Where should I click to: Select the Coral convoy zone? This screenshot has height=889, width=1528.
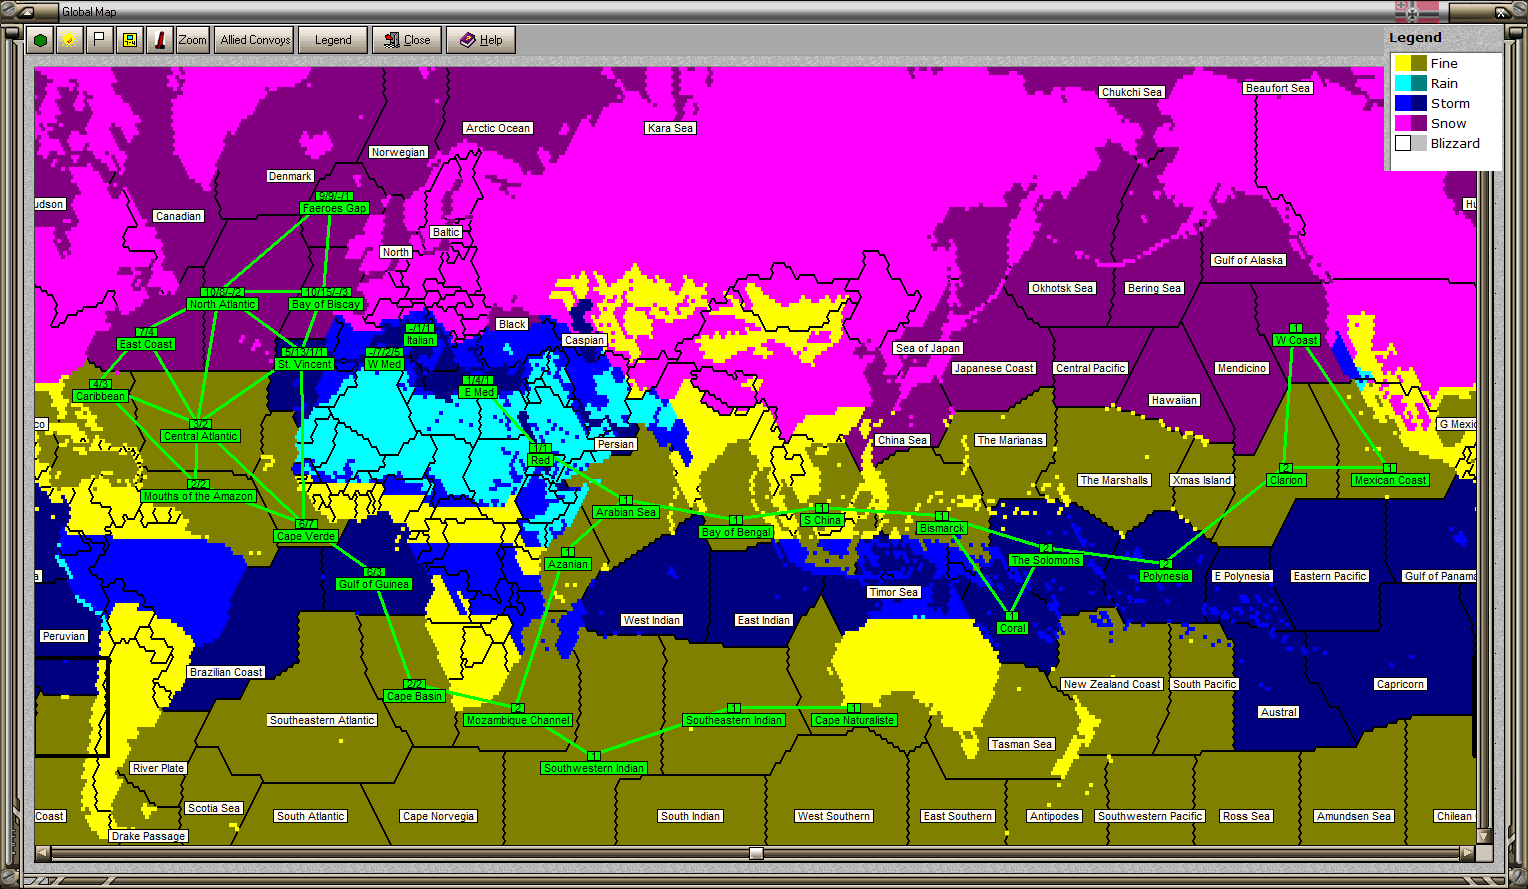coord(1012,628)
